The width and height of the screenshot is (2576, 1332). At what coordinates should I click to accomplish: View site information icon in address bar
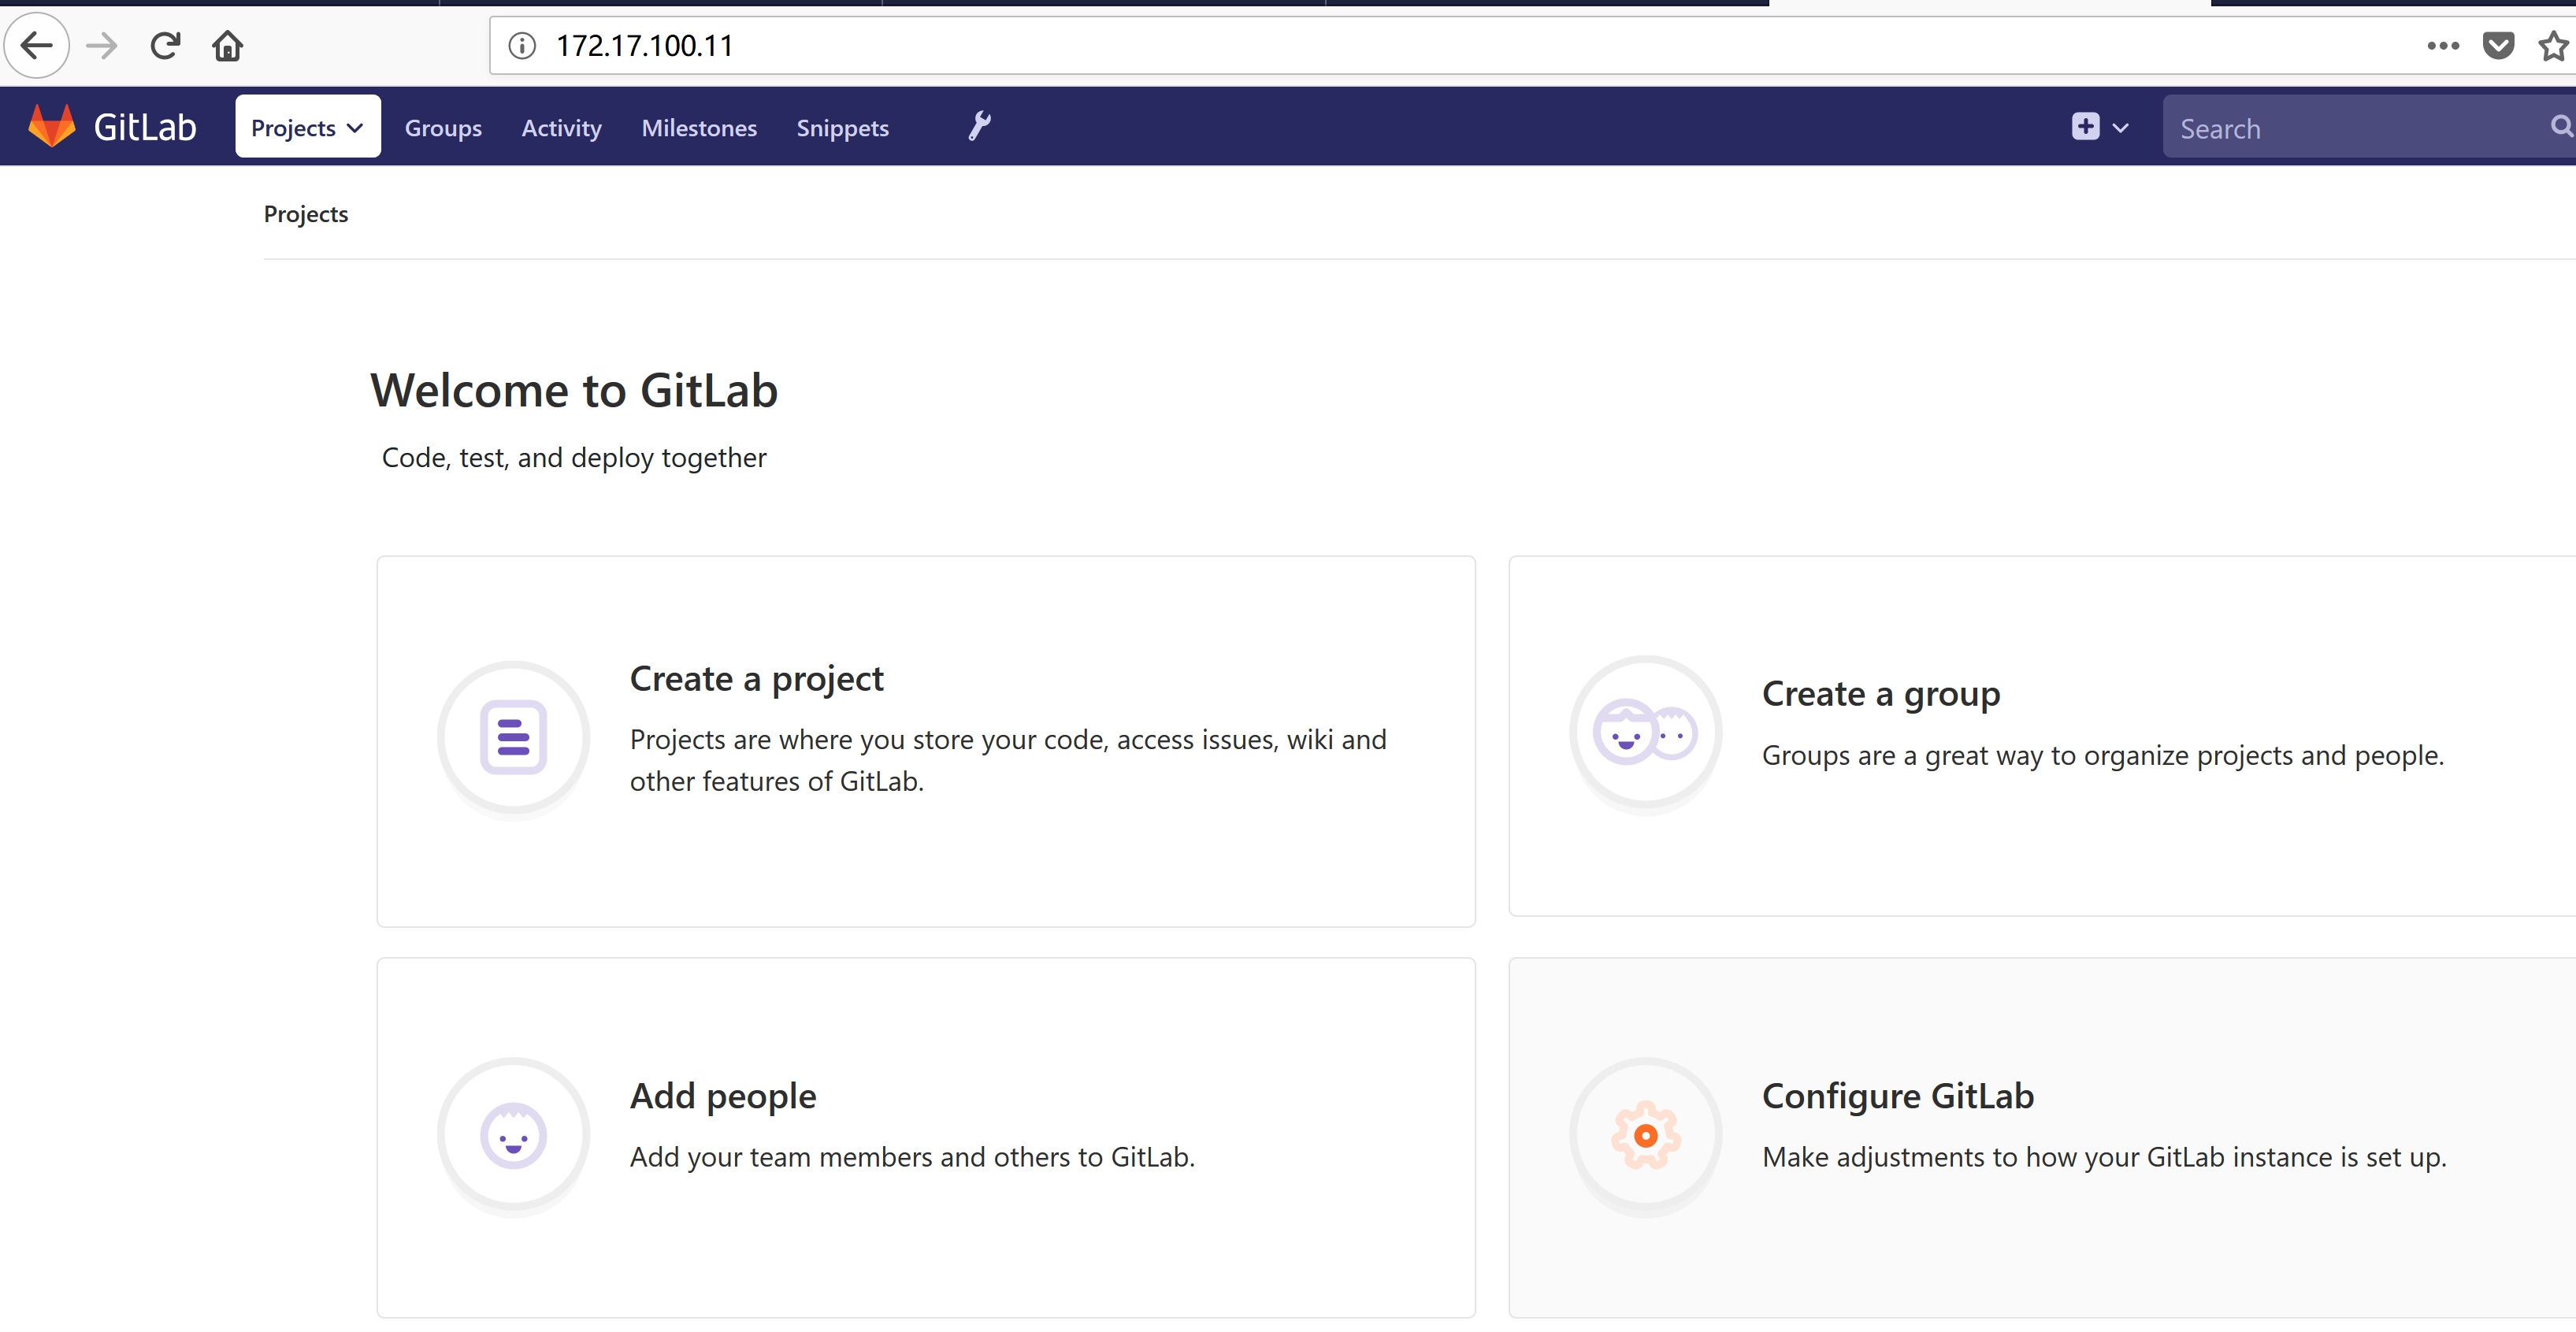coord(522,46)
